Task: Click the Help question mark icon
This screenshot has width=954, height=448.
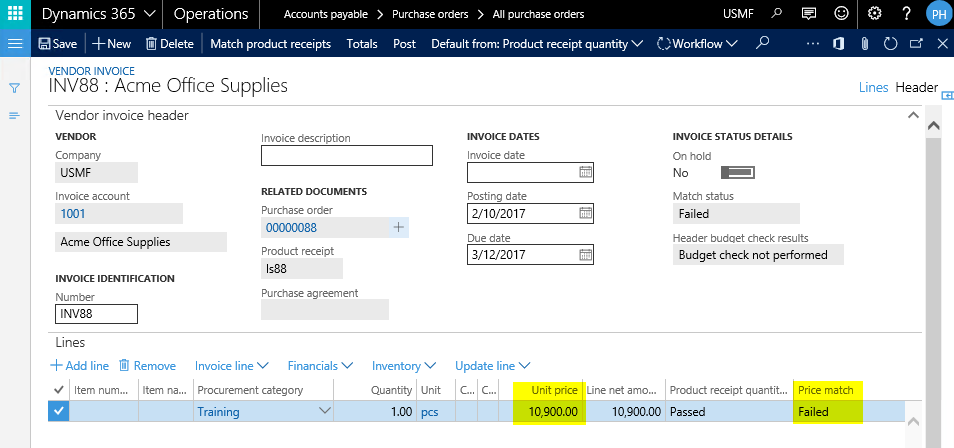Action: pos(906,14)
